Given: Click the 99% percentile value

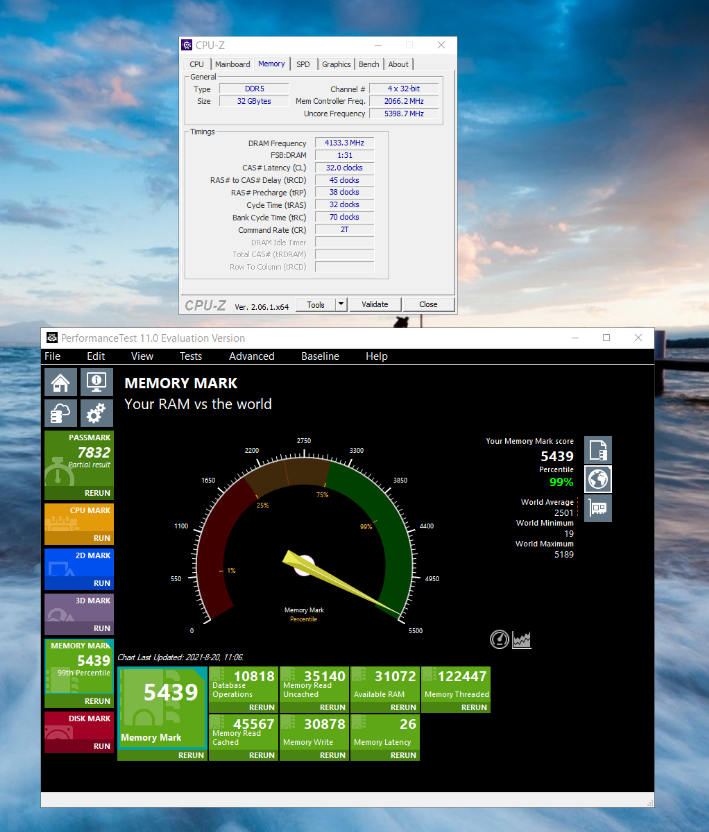Looking at the screenshot, I should click(x=561, y=482).
